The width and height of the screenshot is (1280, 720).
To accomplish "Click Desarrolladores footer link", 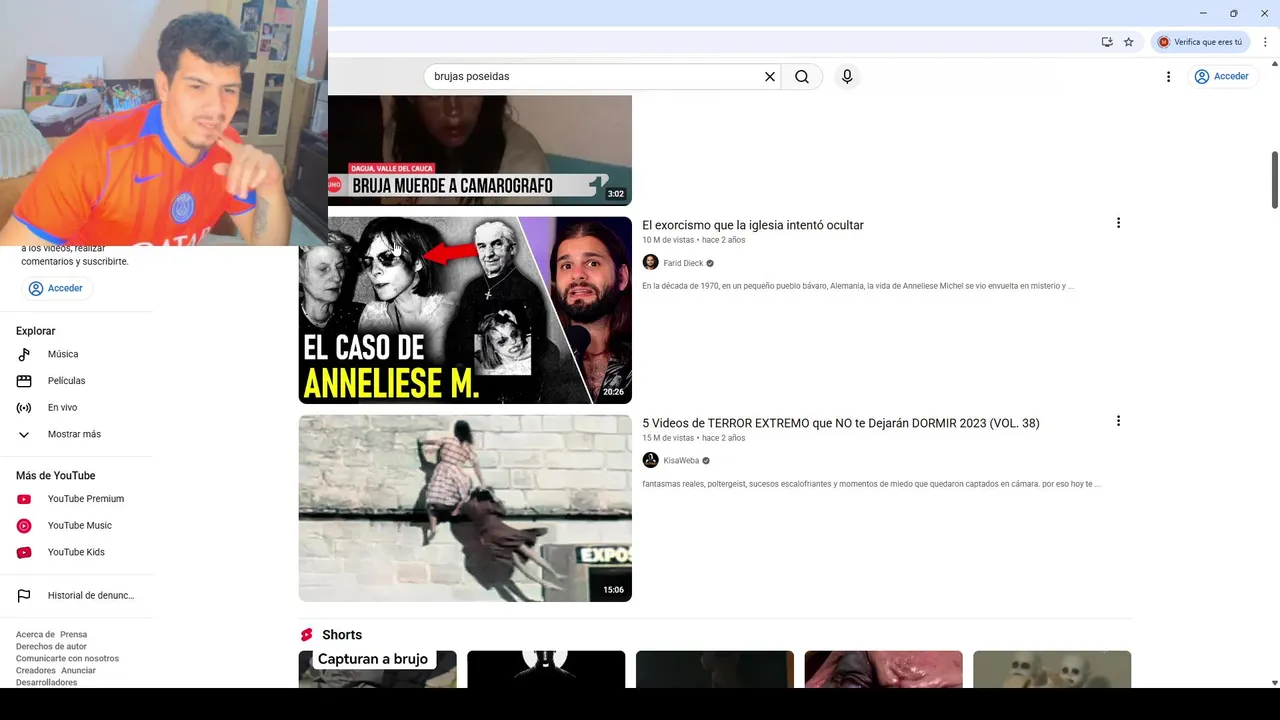I will tap(46, 683).
